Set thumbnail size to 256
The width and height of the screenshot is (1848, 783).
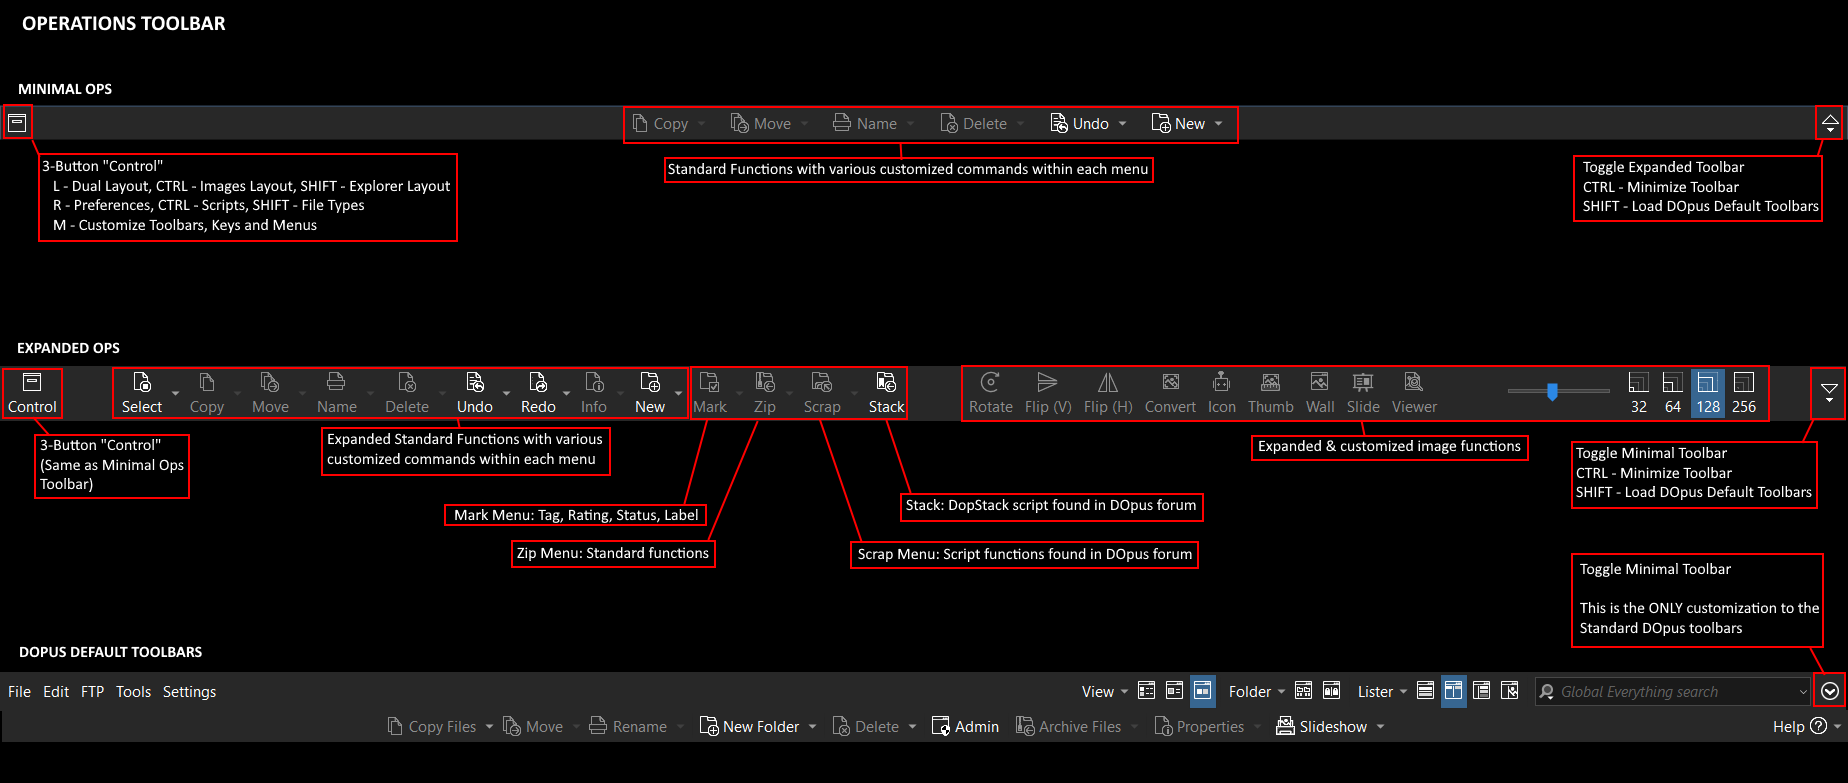1743,392
